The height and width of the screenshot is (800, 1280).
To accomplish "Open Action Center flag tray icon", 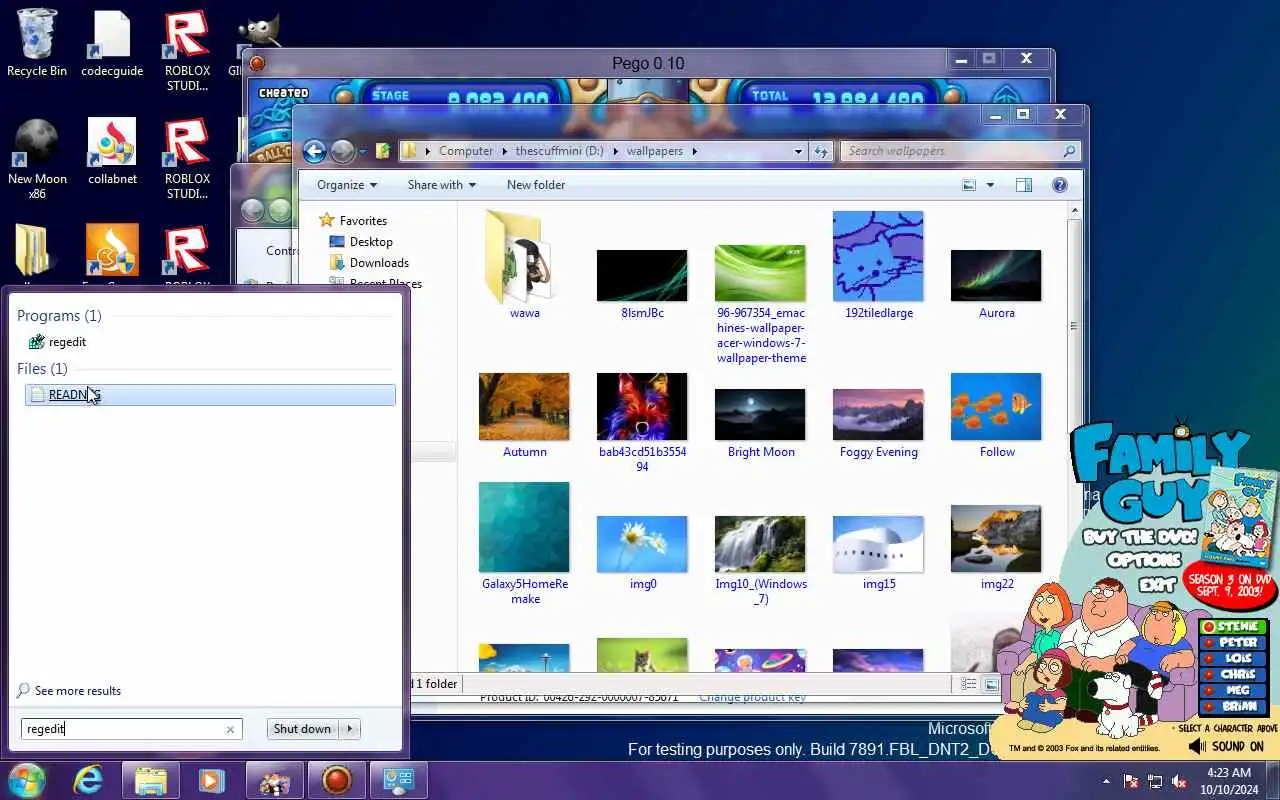I will click(1131, 781).
